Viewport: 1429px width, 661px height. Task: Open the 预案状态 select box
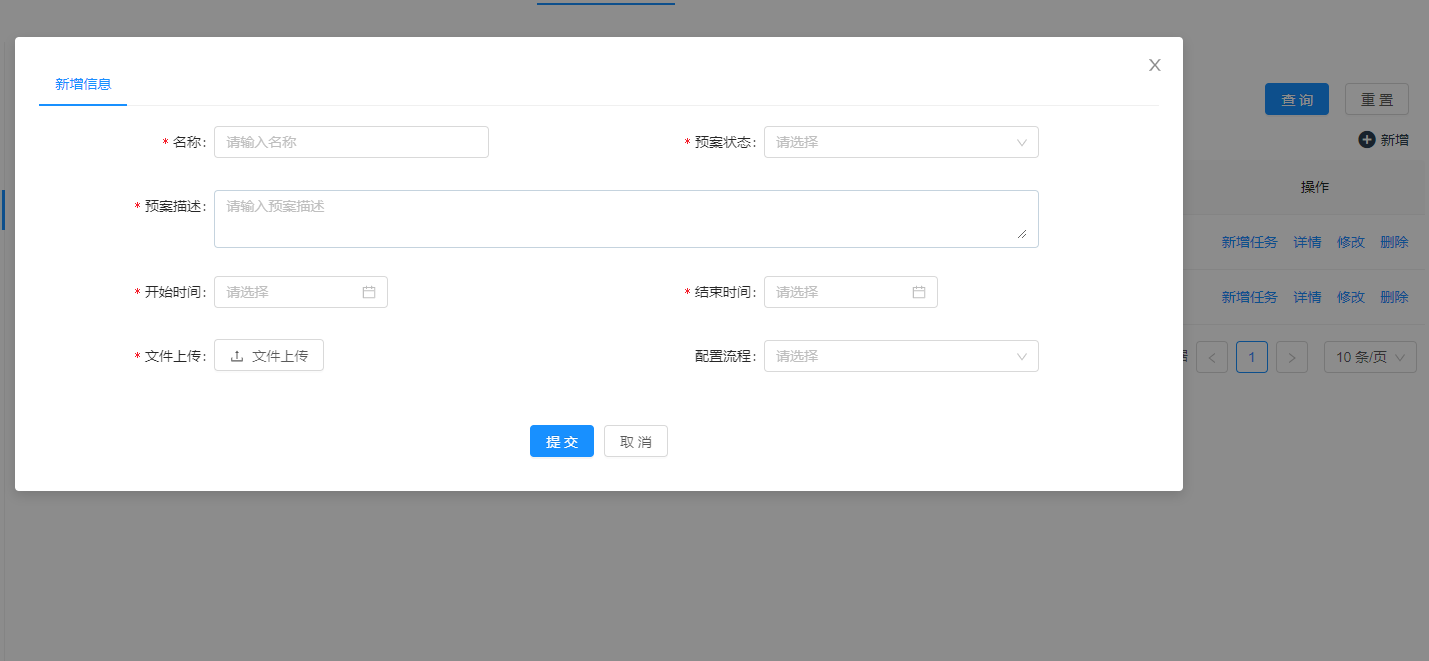pyautogui.click(x=900, y=141)
